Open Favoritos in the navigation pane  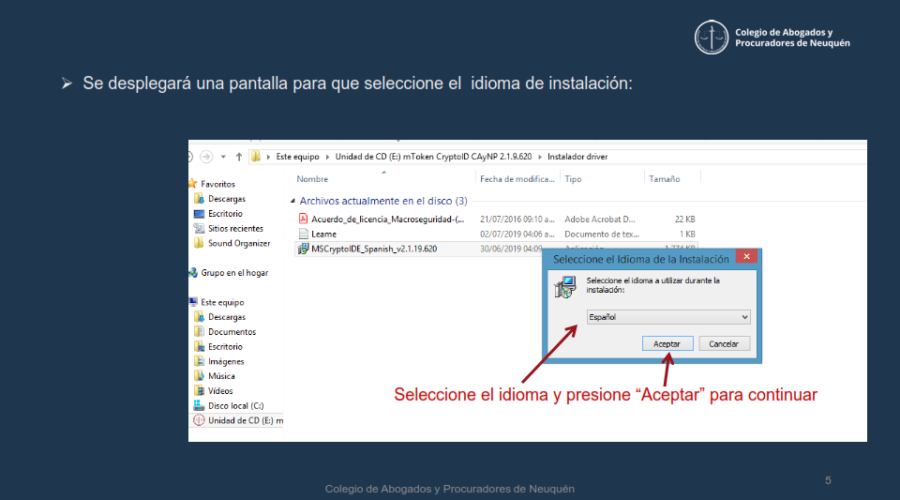coord(218,184)
